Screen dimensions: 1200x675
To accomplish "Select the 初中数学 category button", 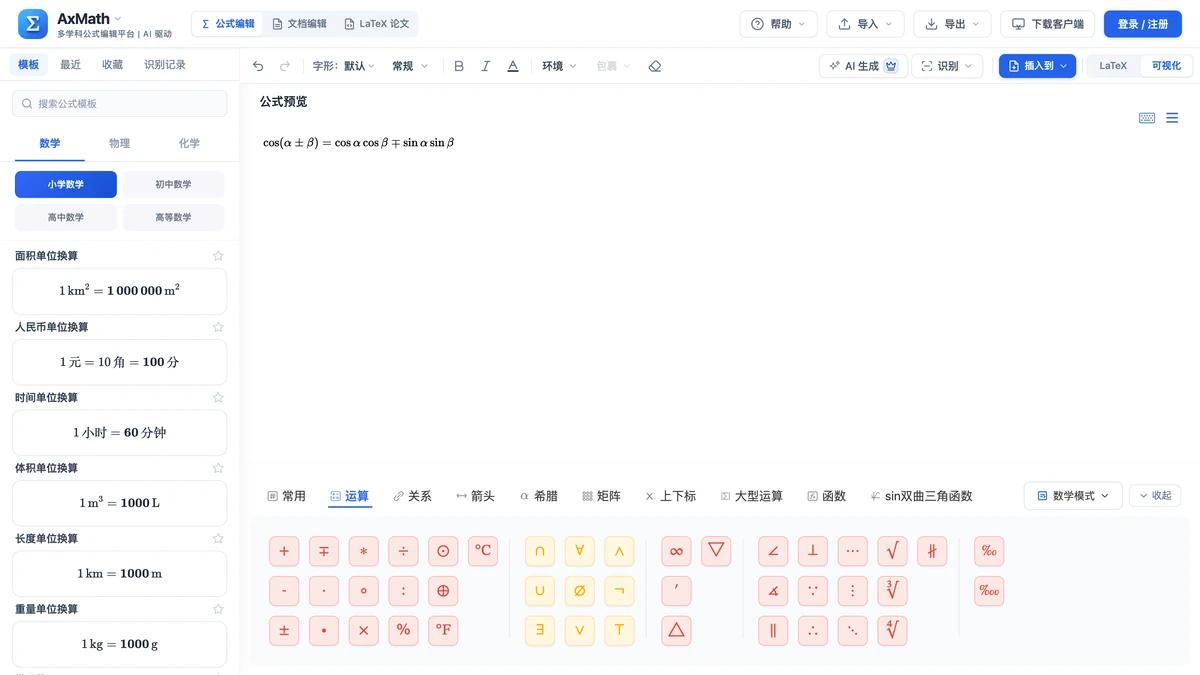I will [x=173, y=184].
